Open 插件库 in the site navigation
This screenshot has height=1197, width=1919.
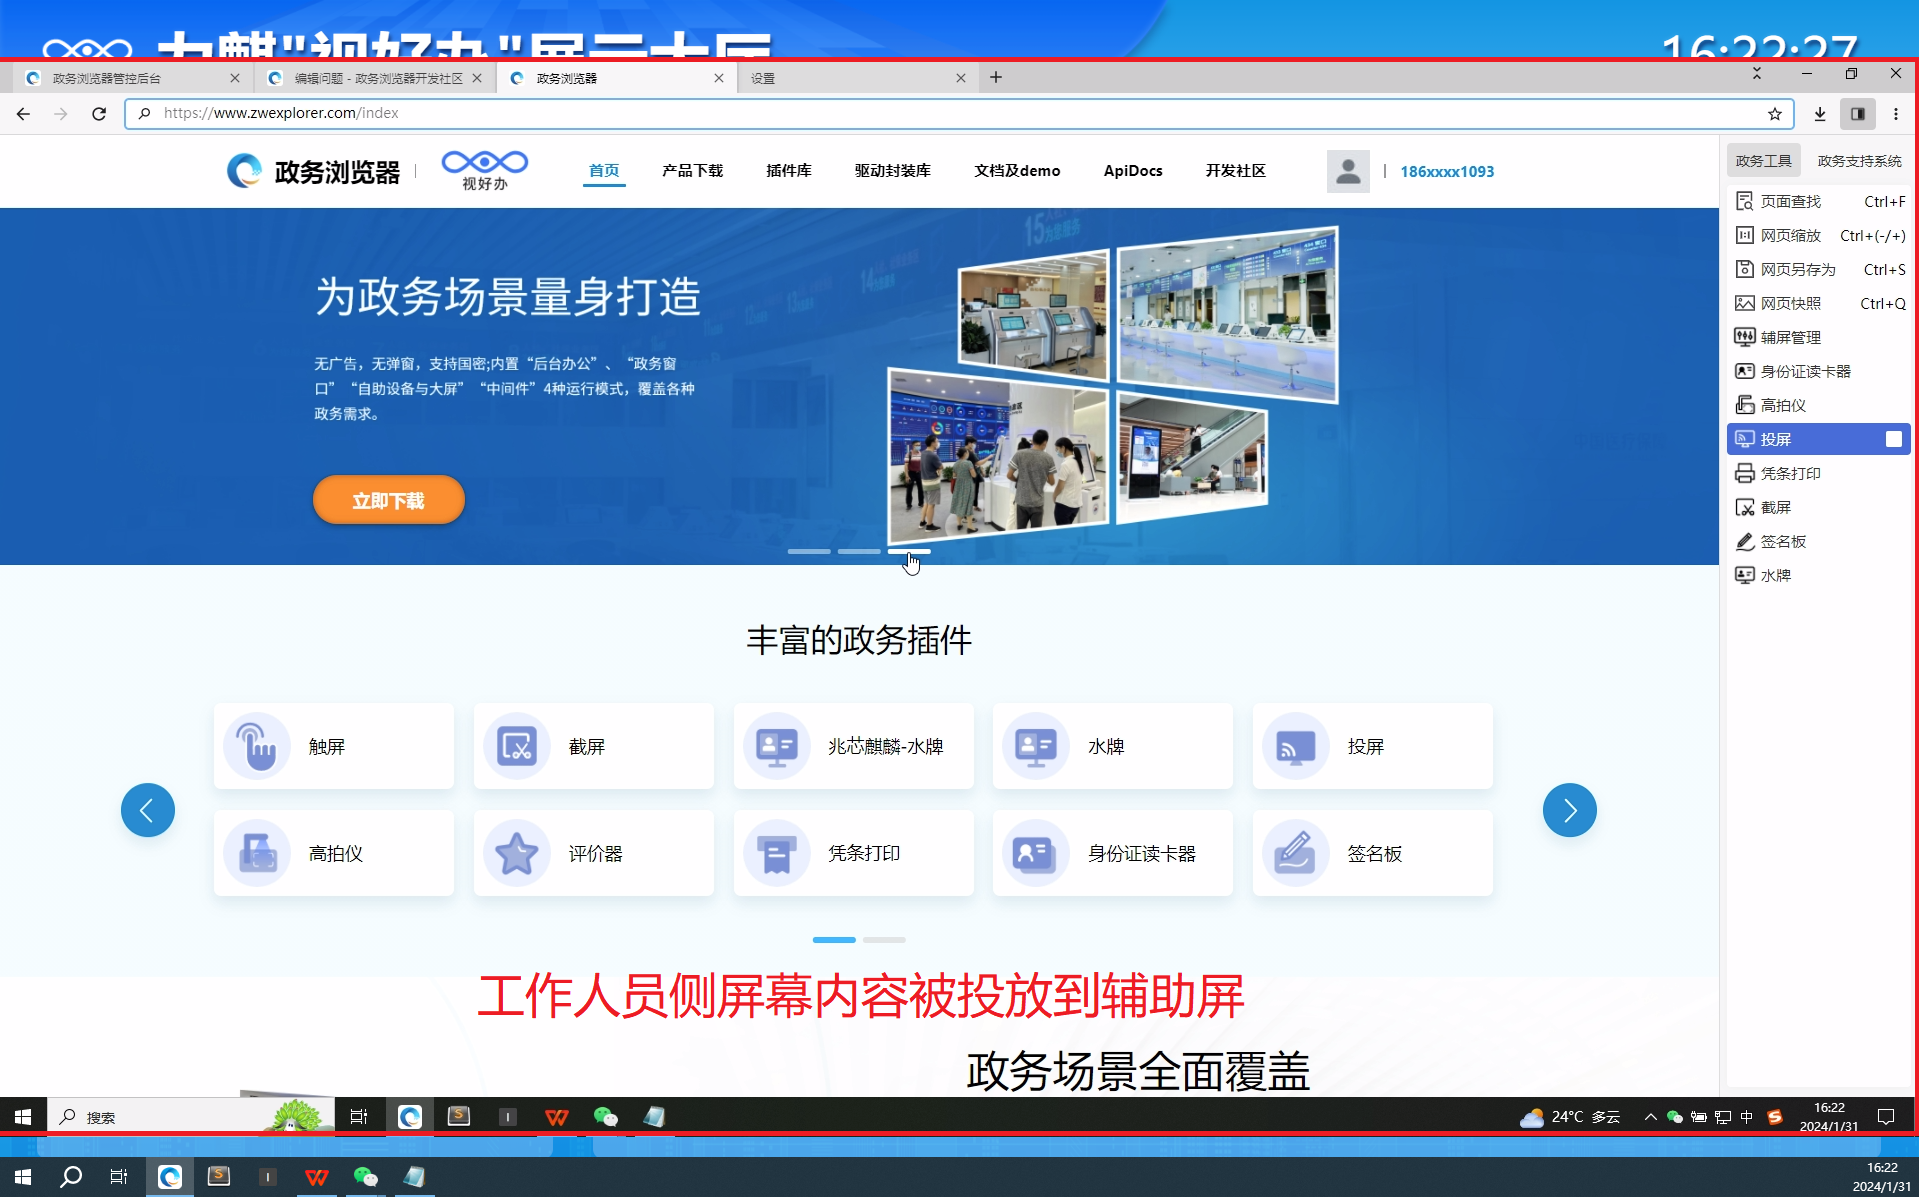pos(789,171)
